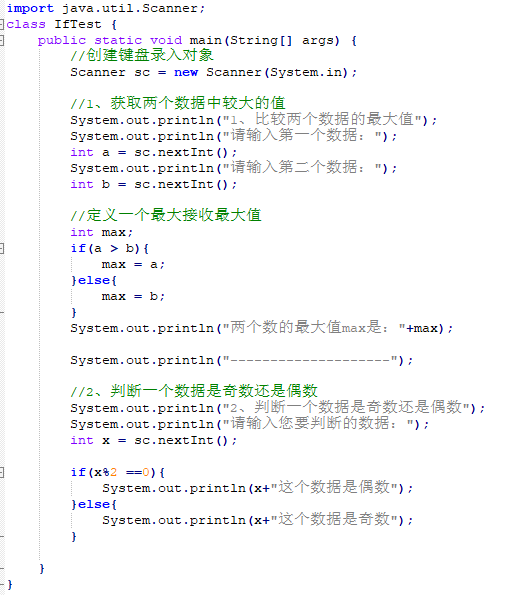Collapse the fold marker beside class IfTest
The height and width of the screenshot is (595, 511).
(x=2, y=24)
